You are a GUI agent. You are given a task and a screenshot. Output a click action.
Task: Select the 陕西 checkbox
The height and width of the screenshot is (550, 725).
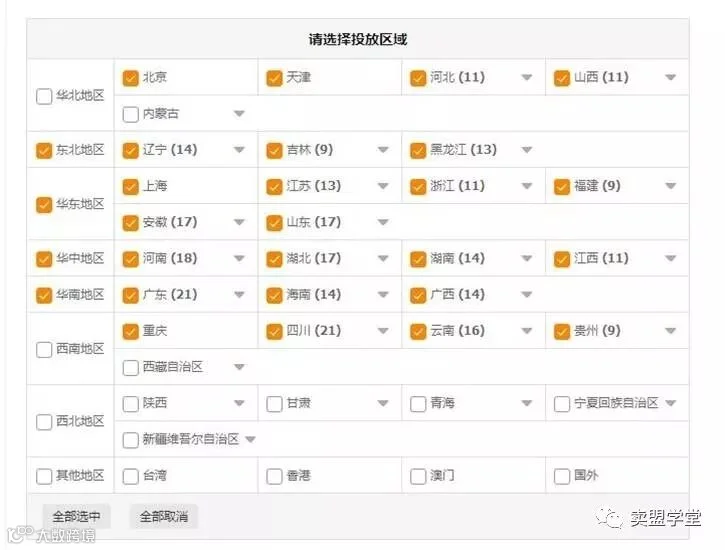click(x=130, y=403)
